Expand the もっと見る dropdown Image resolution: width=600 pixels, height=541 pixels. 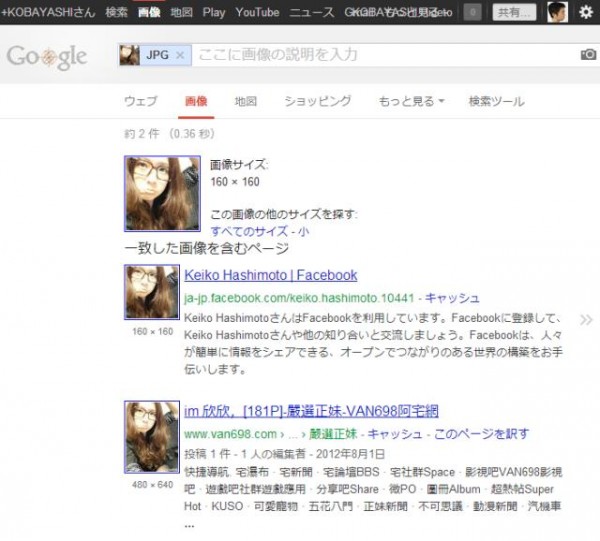click(x=411, y=101)
